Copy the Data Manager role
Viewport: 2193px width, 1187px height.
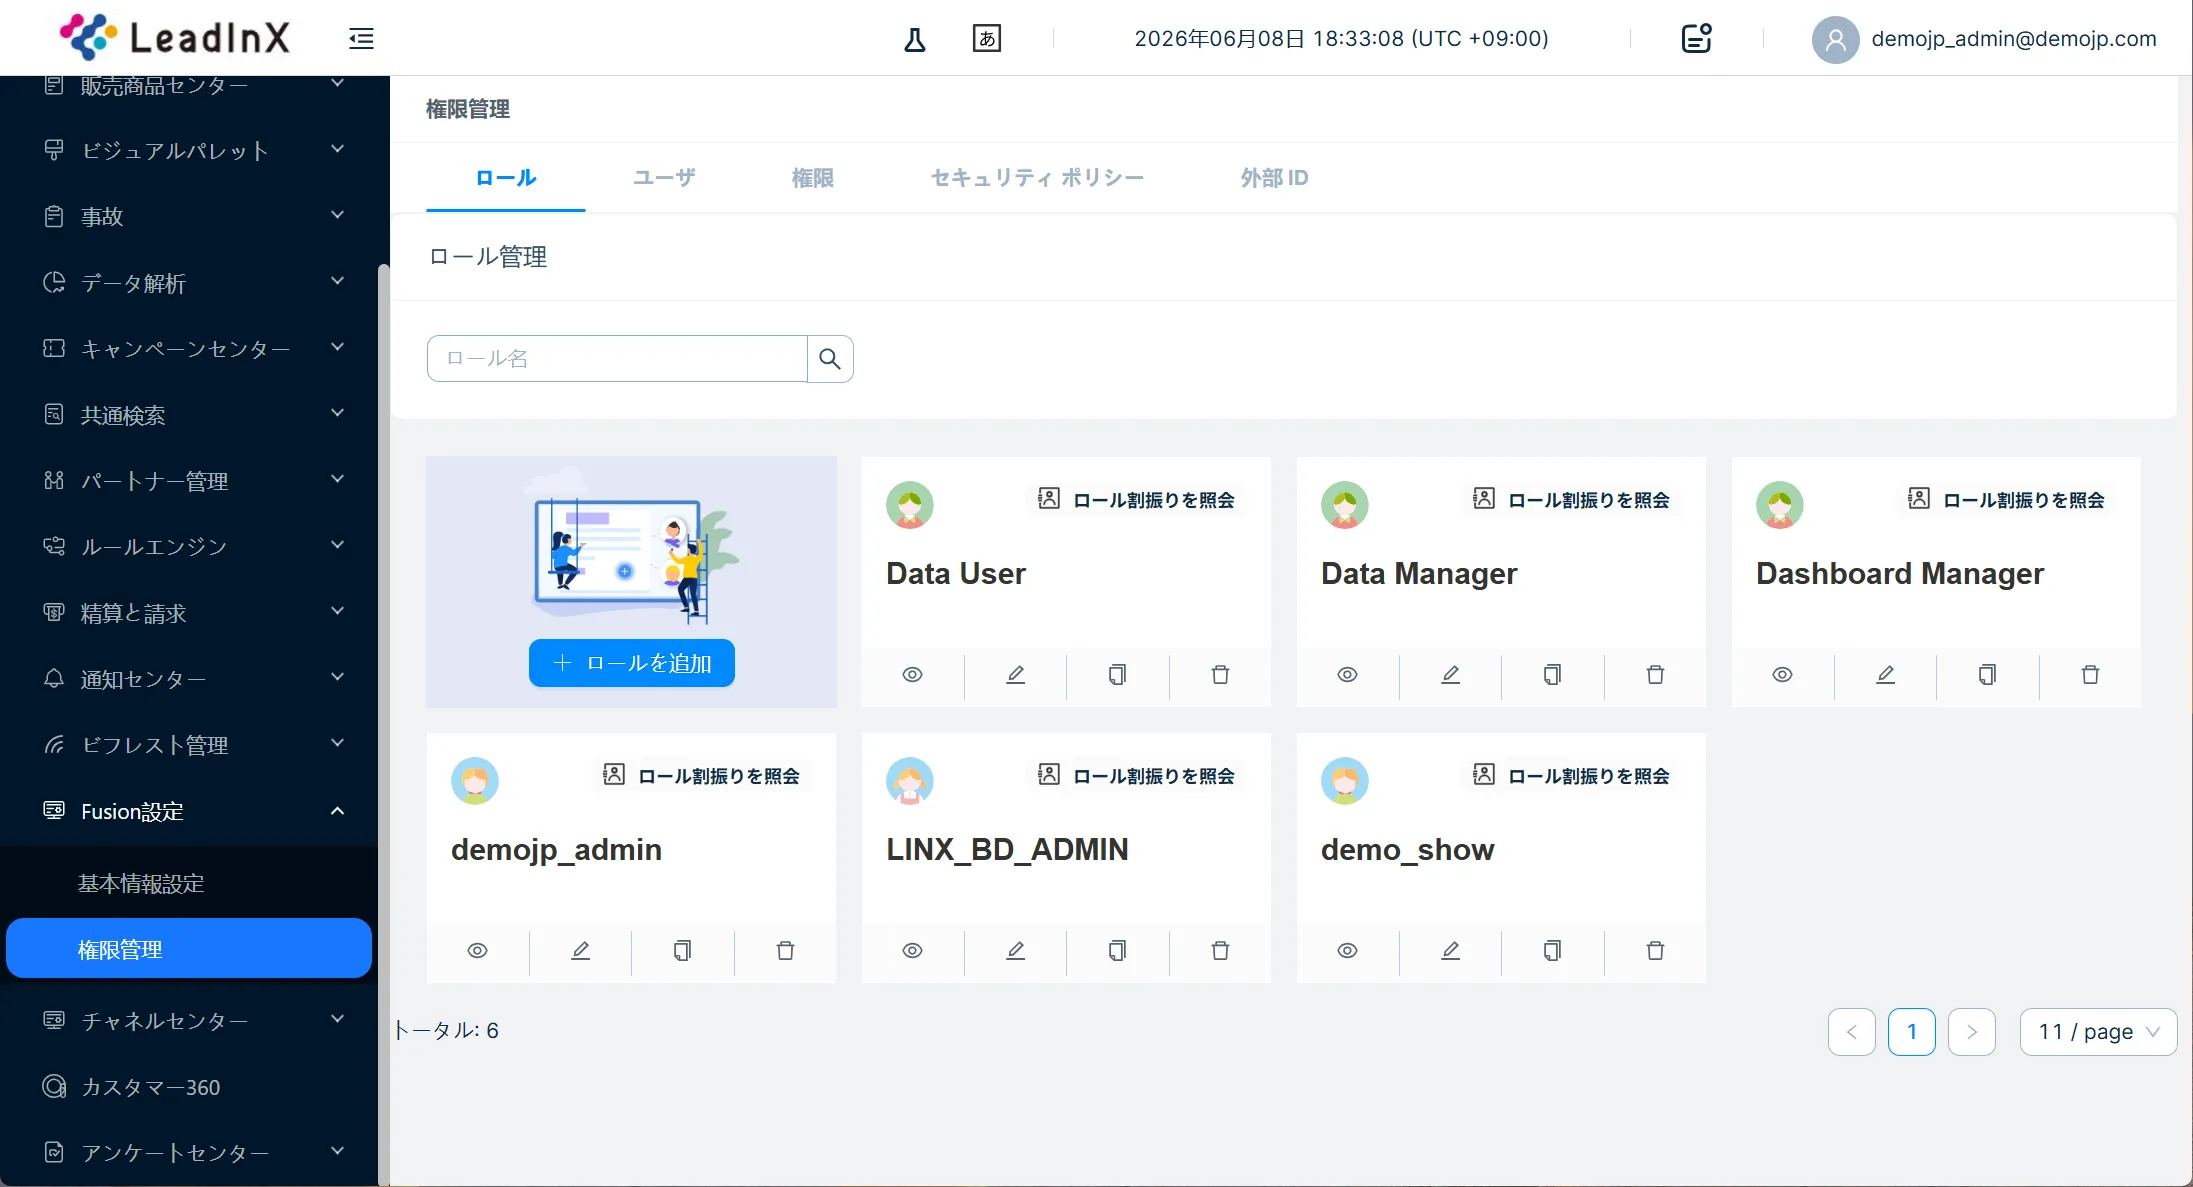1552,675
